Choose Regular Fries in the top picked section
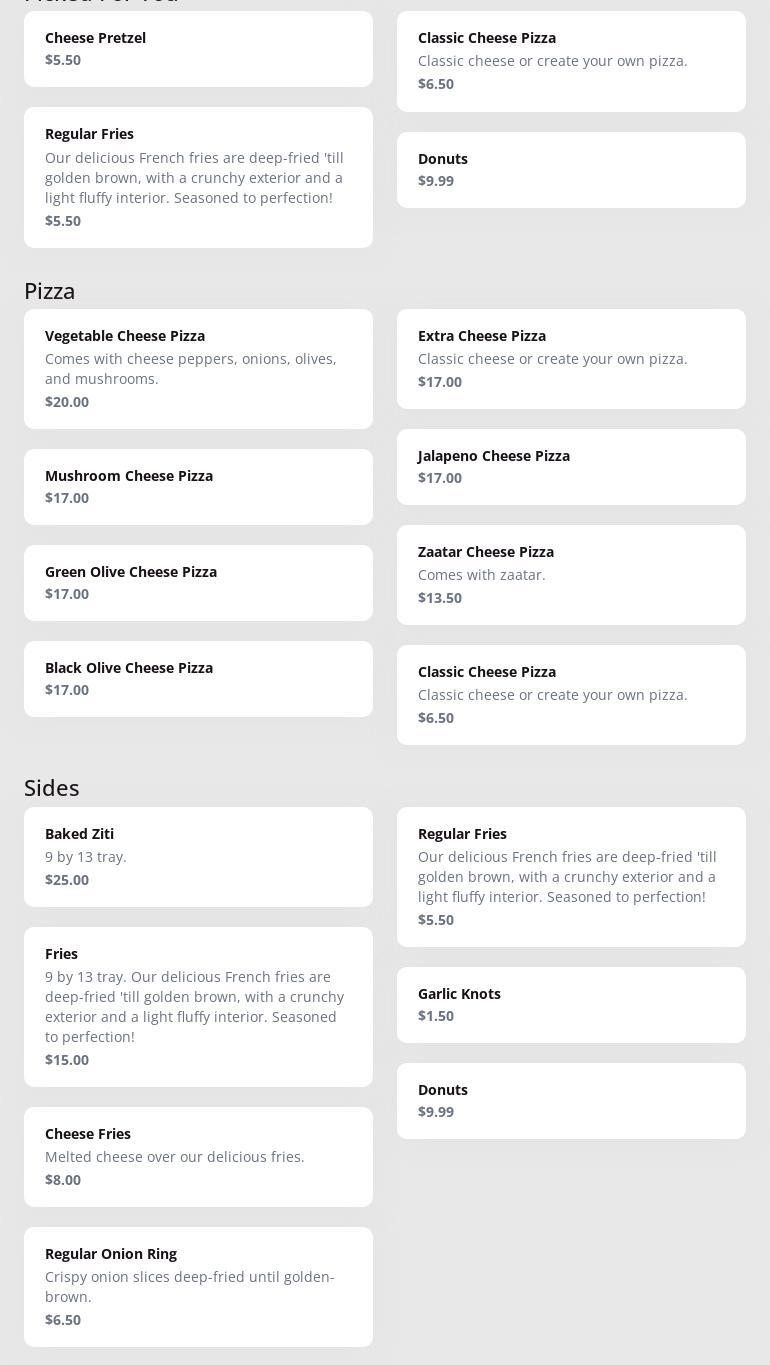 [x=198, y=177]
